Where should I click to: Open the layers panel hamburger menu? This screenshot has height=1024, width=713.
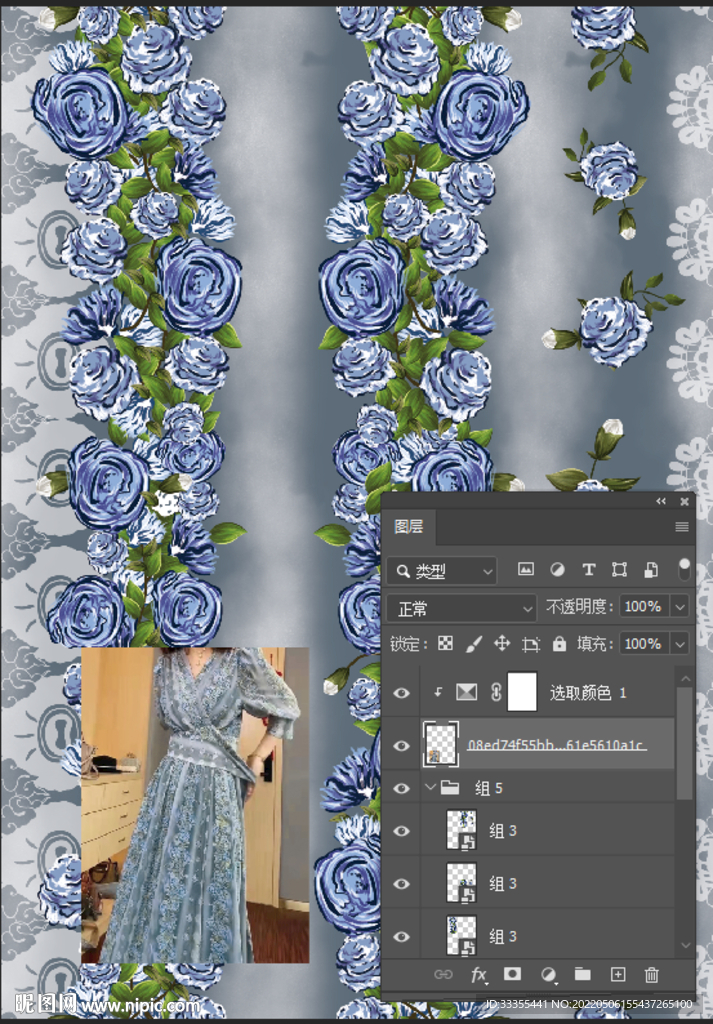coord(682,526)
